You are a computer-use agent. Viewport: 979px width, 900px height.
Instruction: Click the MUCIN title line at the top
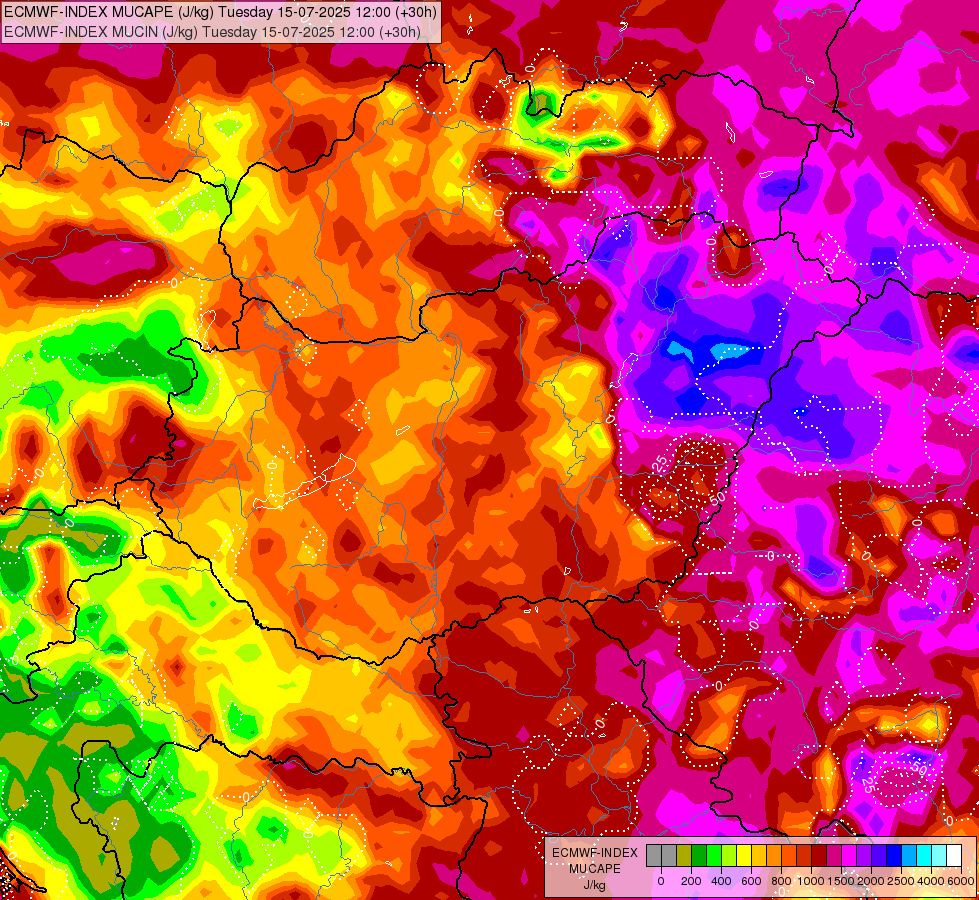point(212,32)
